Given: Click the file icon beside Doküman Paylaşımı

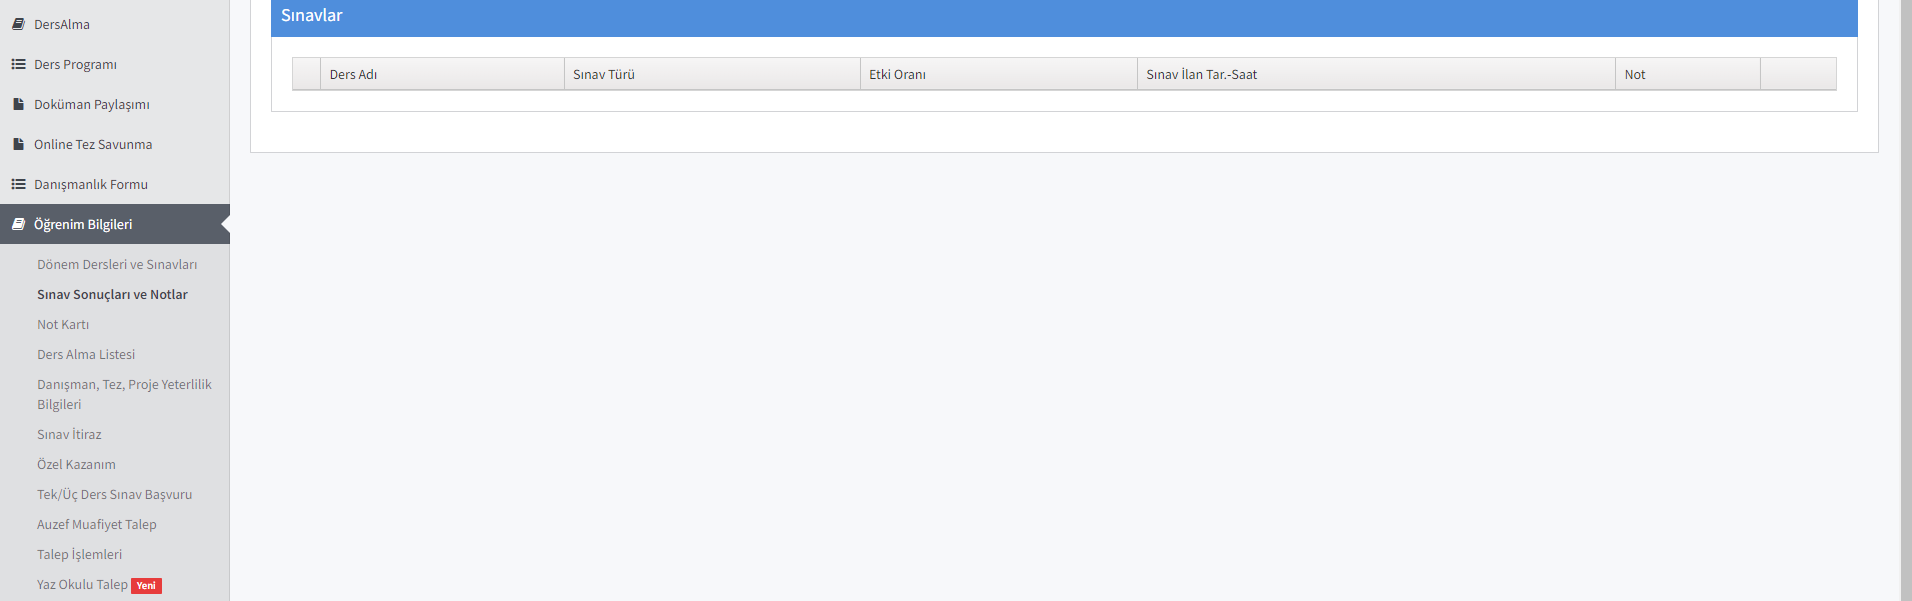Looking at the screenshot, I should tap(18, 104).
